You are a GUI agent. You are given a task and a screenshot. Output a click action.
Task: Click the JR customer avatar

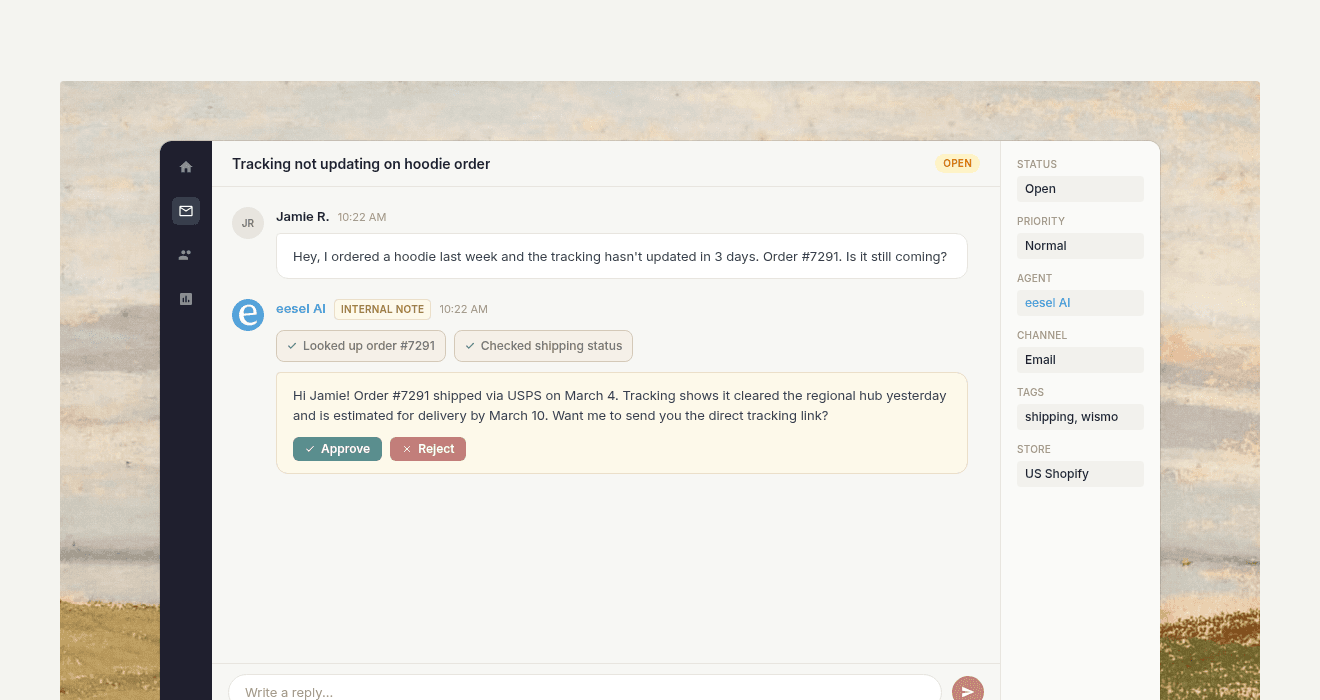(248, 223)
